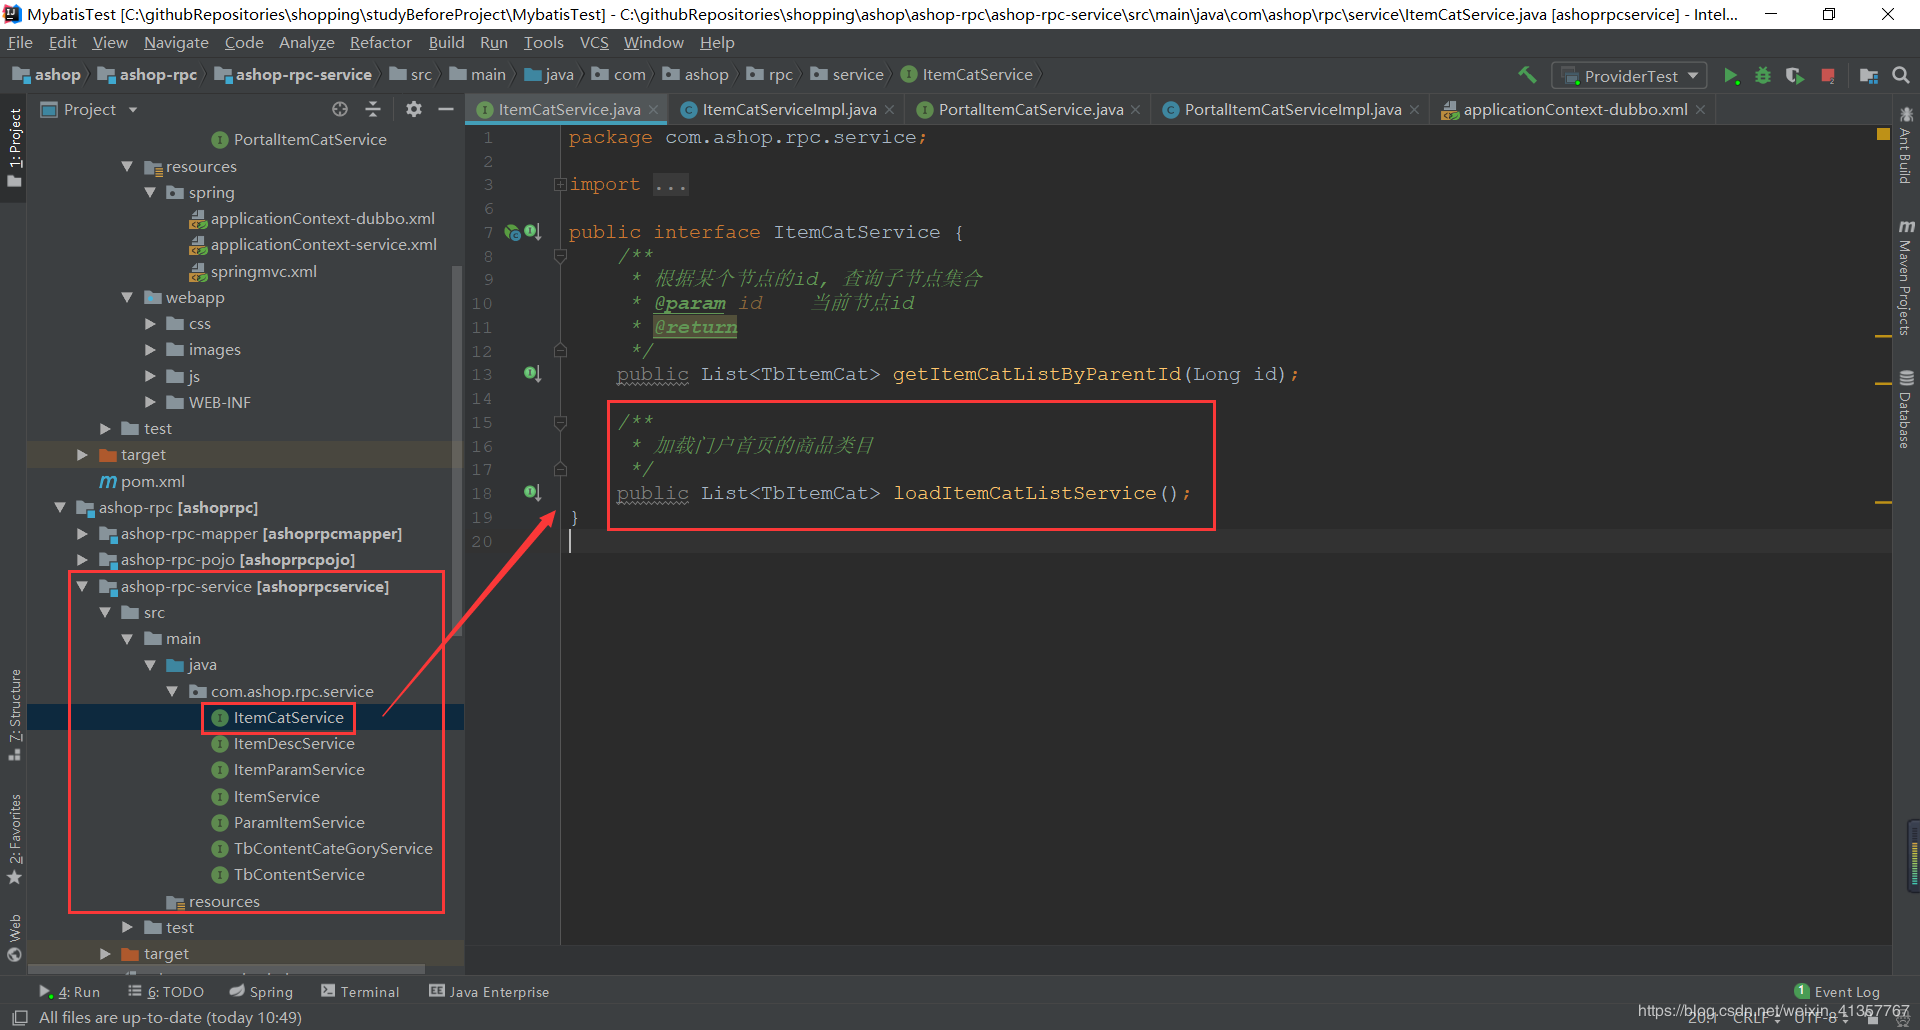The width and height of the screenshot is (1920, 1030).
Task: Open the Spring tool window
Action: [261, 992]
